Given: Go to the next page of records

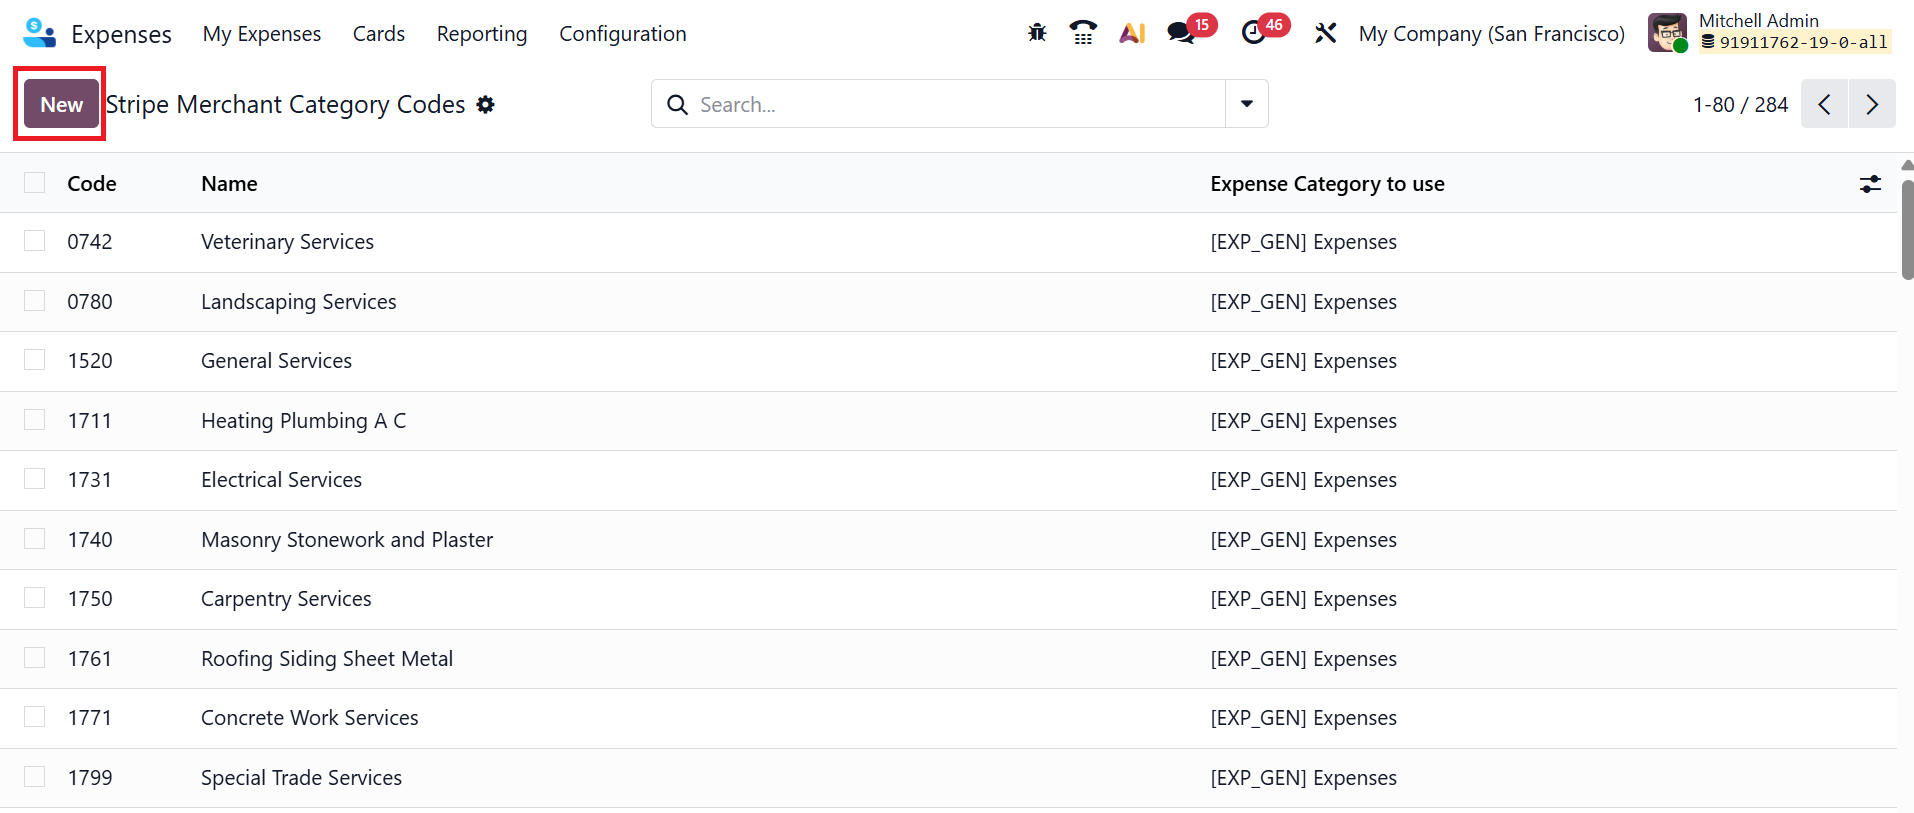Looking at the screenshot, I should (x=1872, y=104).
